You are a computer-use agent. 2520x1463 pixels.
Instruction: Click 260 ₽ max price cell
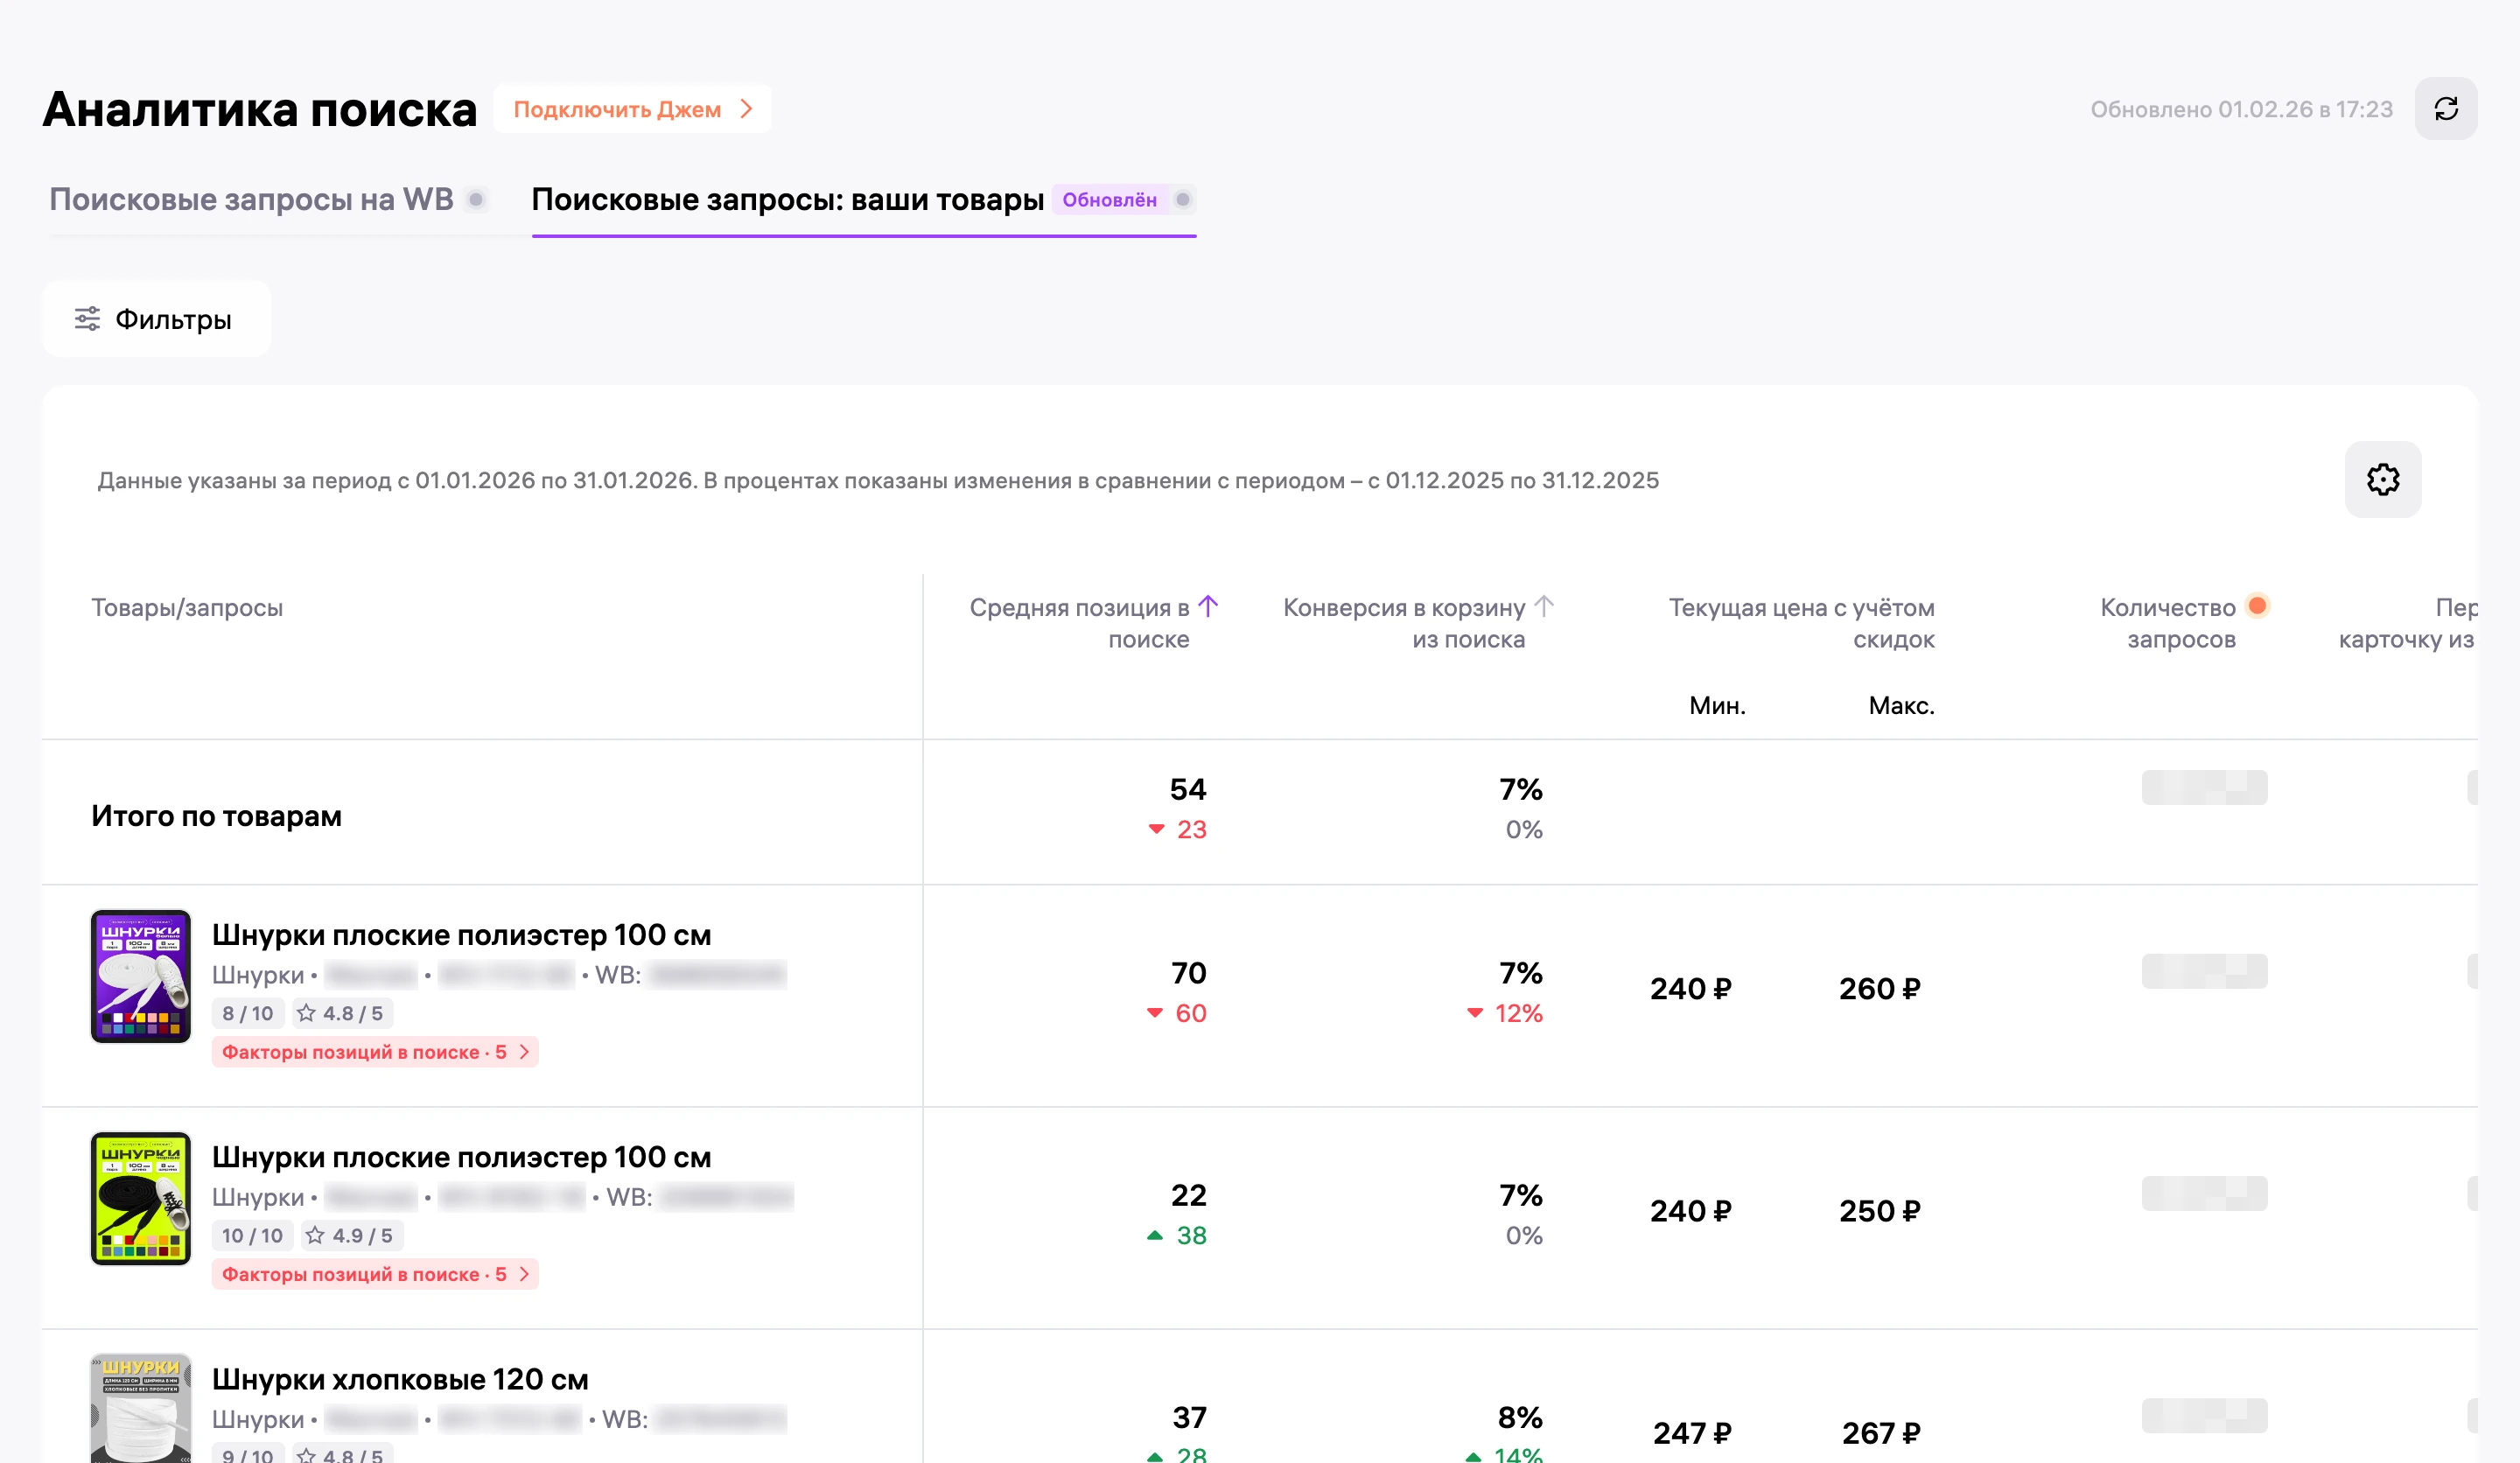(x=1880, y=989)
